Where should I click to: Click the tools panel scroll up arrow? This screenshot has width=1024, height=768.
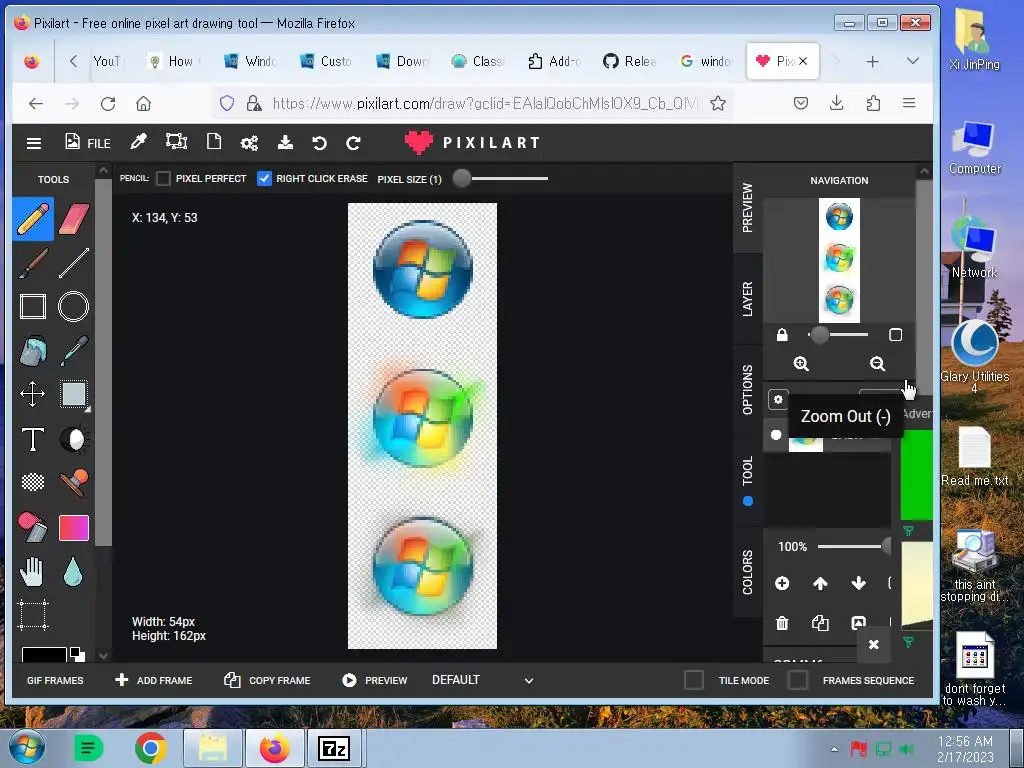[103, 171]
